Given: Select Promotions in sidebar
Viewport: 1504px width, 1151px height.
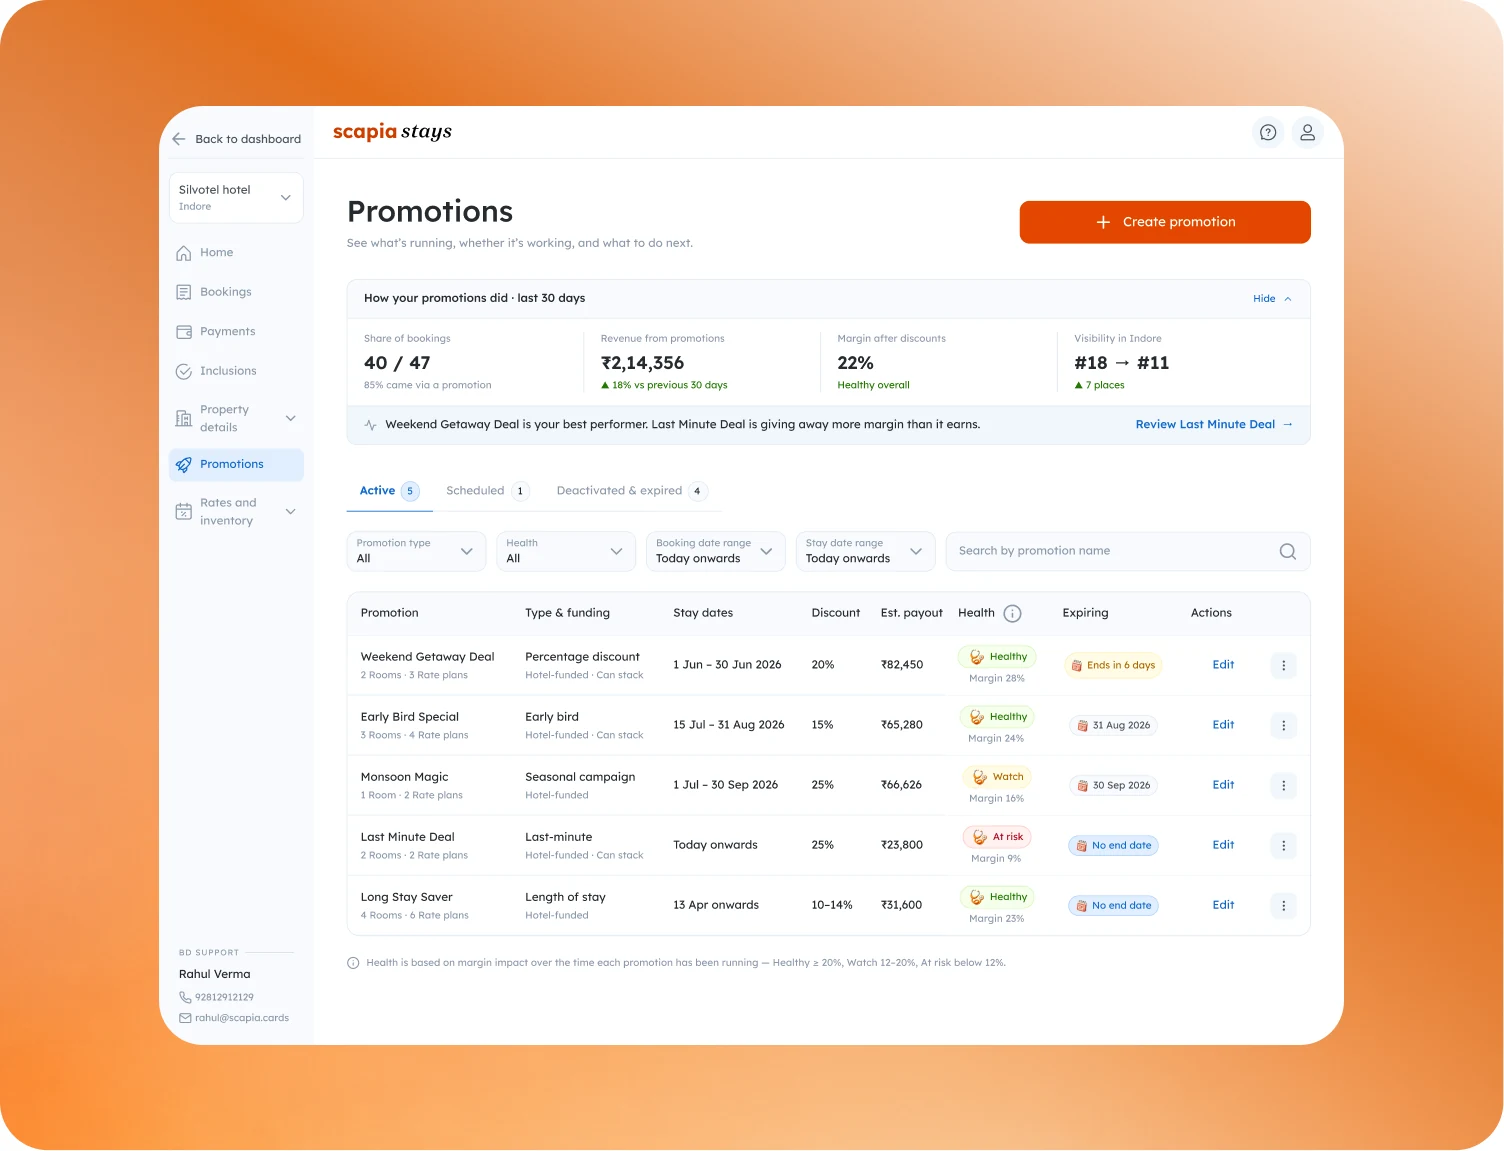Looking at the screenshot, I should click(236, 464).
